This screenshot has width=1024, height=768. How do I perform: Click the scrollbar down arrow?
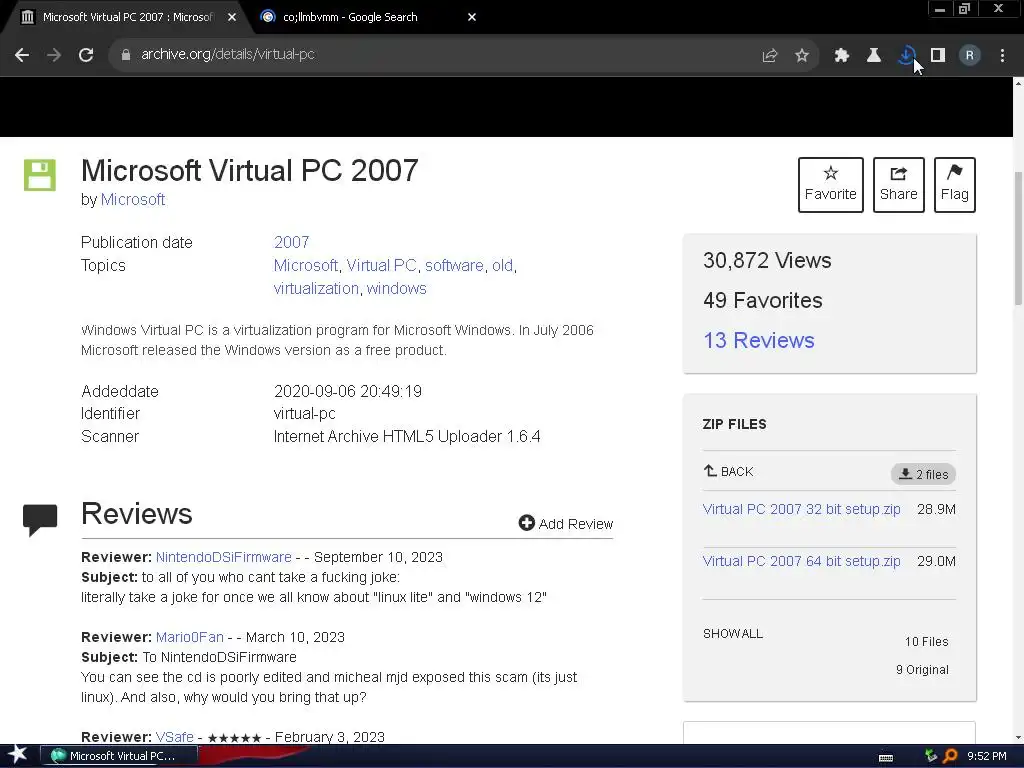pos(1018,738)
